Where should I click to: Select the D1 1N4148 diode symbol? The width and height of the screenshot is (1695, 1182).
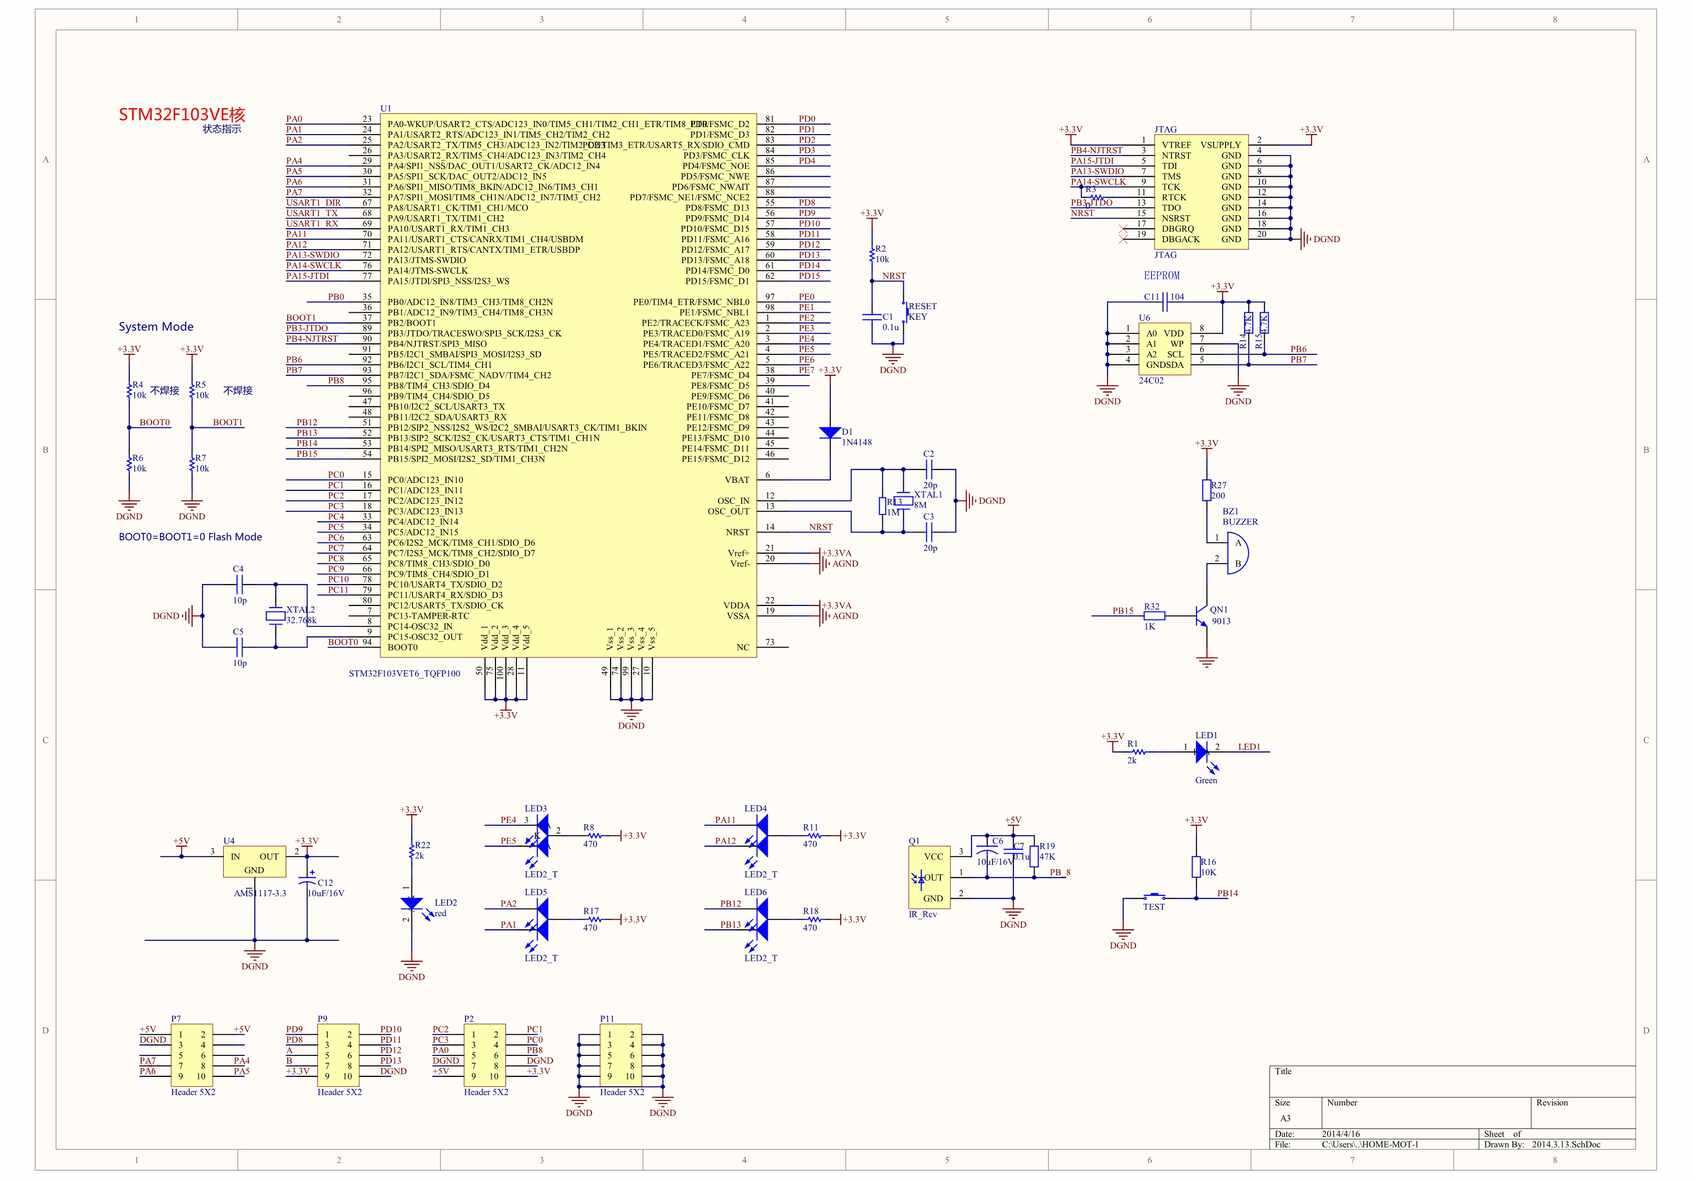pyautogui.click(x=829, y=433)
